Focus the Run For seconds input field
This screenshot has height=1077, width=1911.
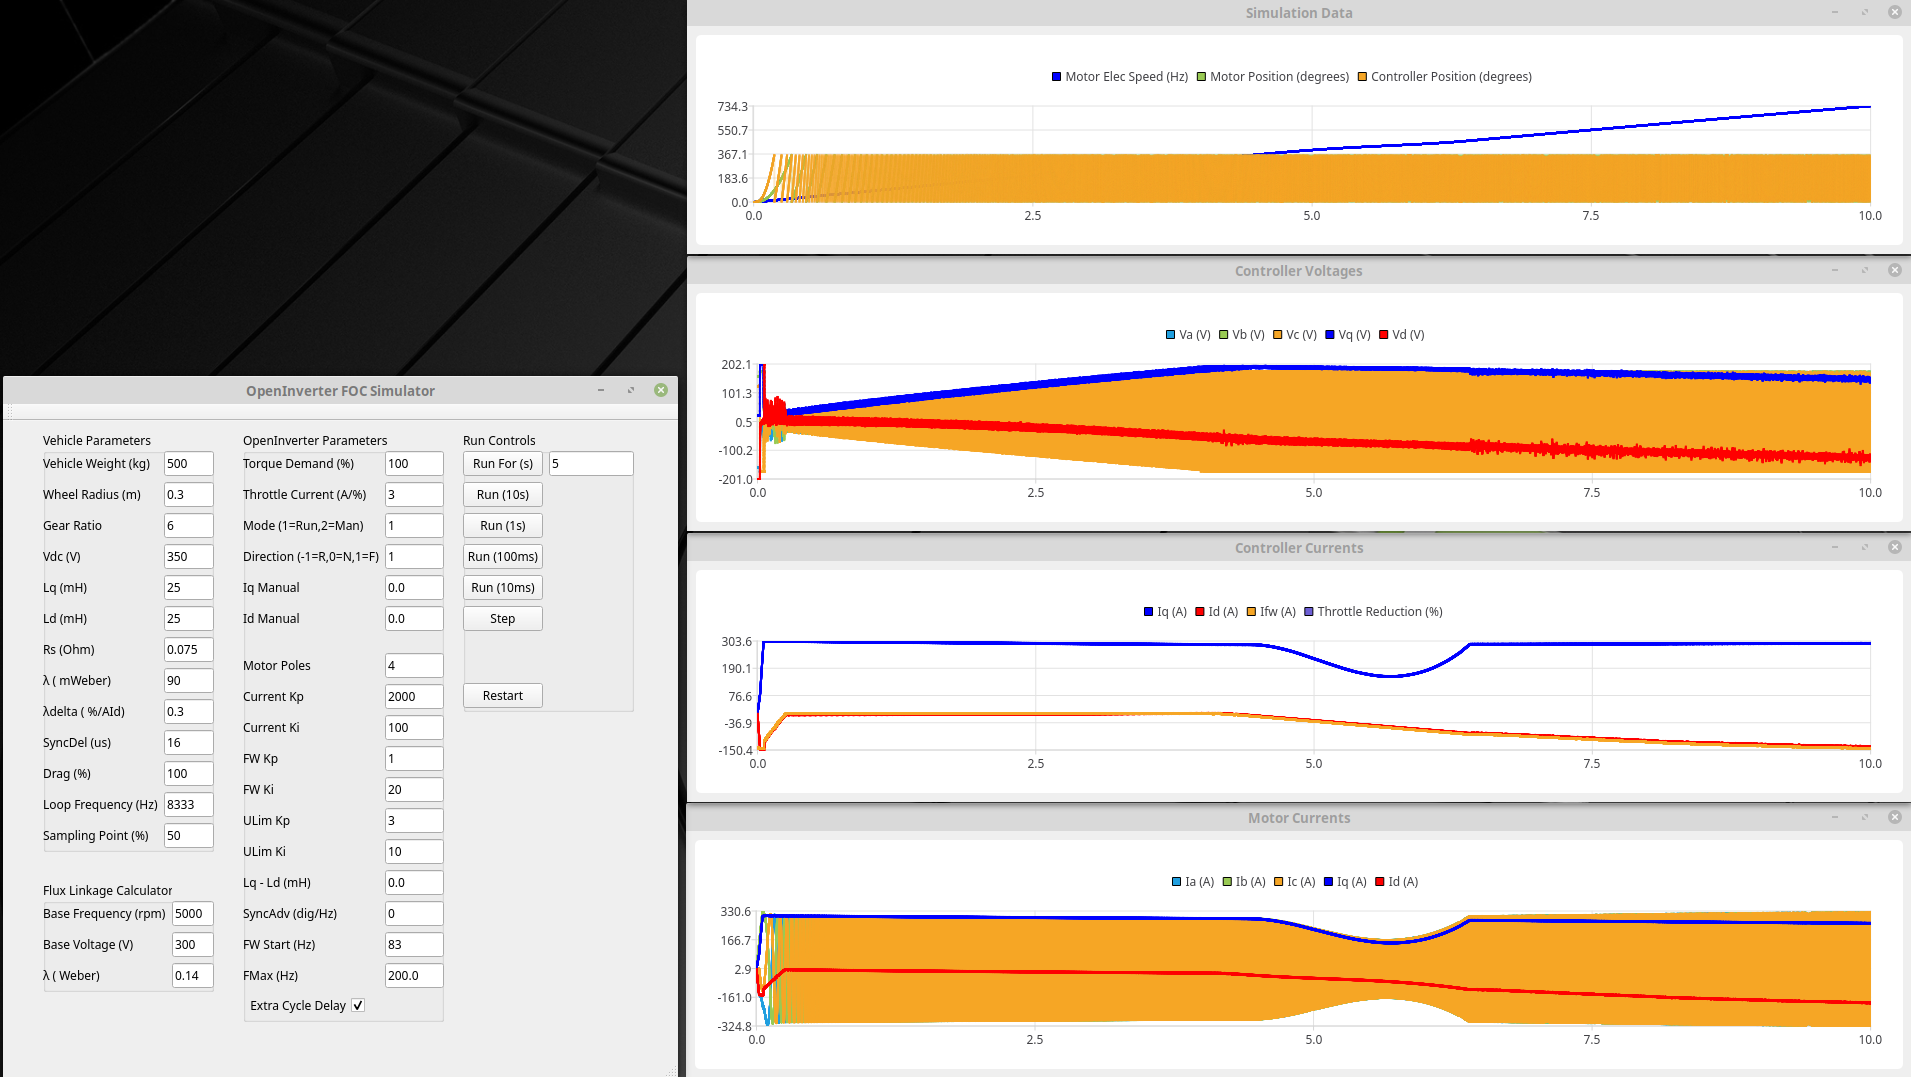coord(590,464)
